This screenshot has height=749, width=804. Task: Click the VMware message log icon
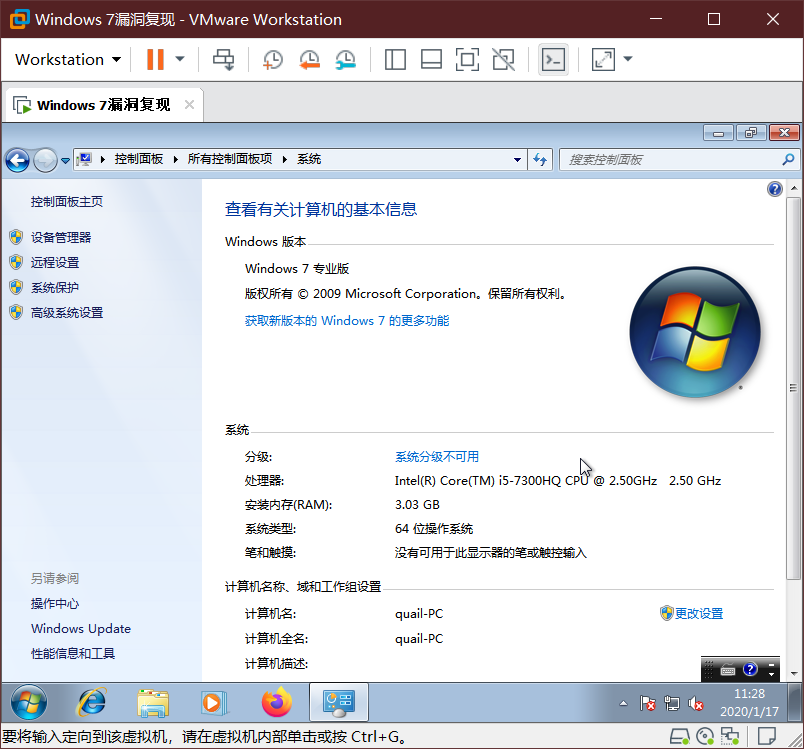click(766, 737)
